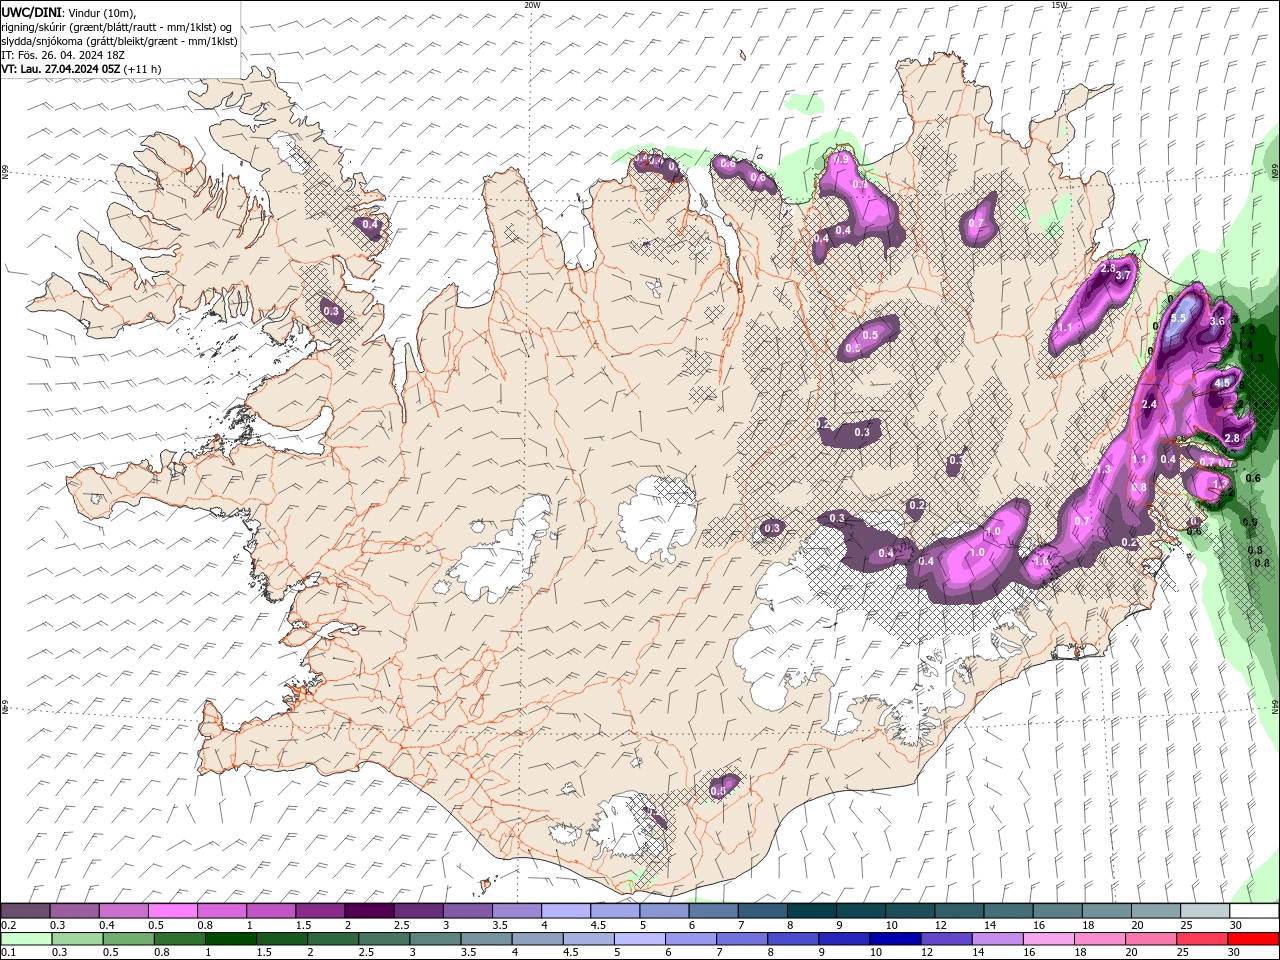
Task: Click the "0.5" snow value near Mýrdalsjökull in south
Action: 718,791
